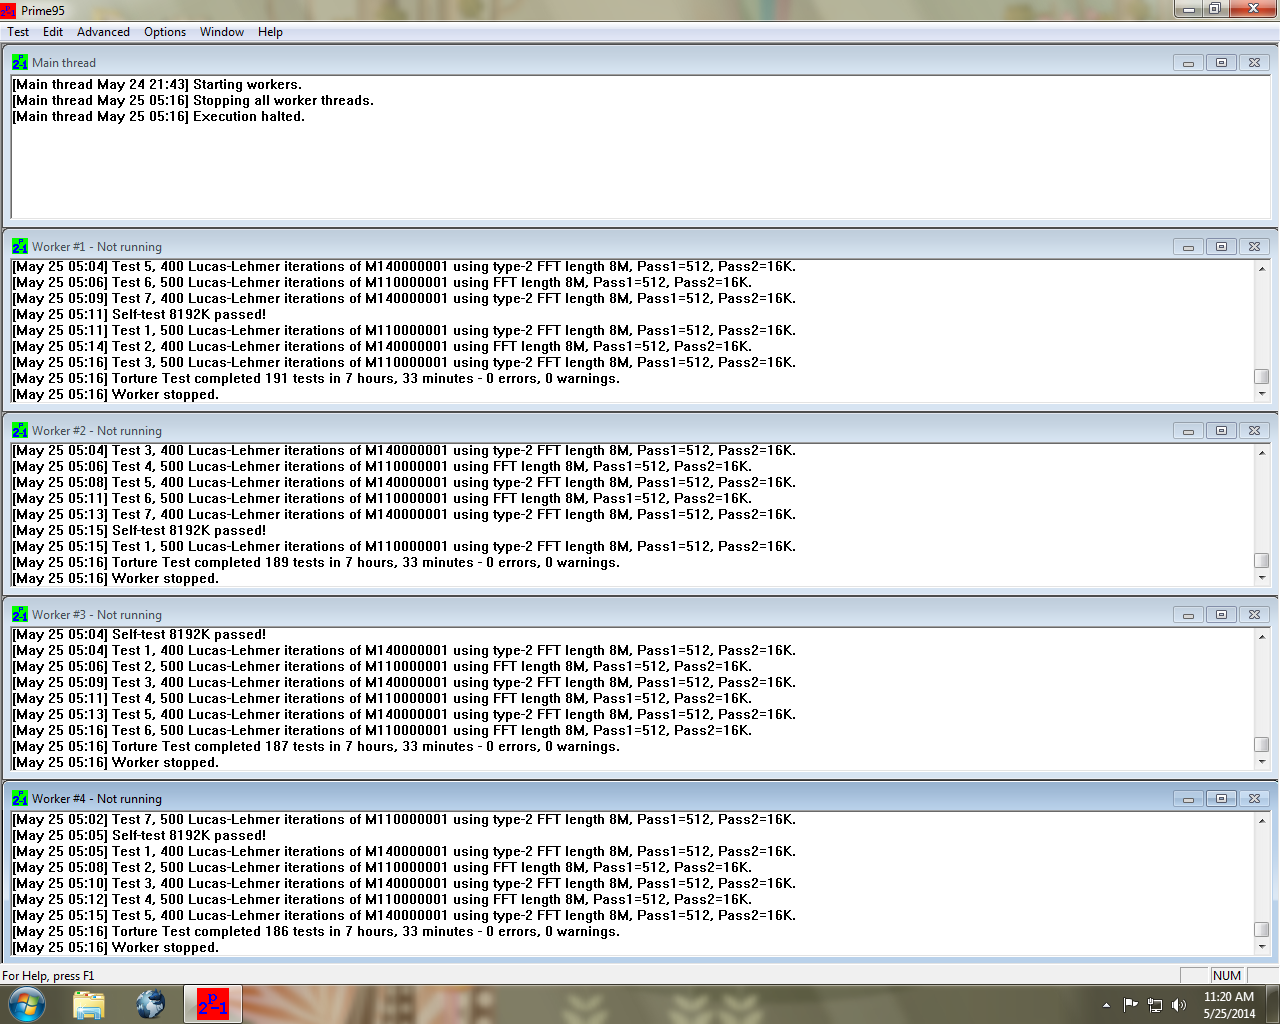Open the Help menu
Image resolution: width=1280 pixels, height=1024 pixels.
(x=270, y=32)
